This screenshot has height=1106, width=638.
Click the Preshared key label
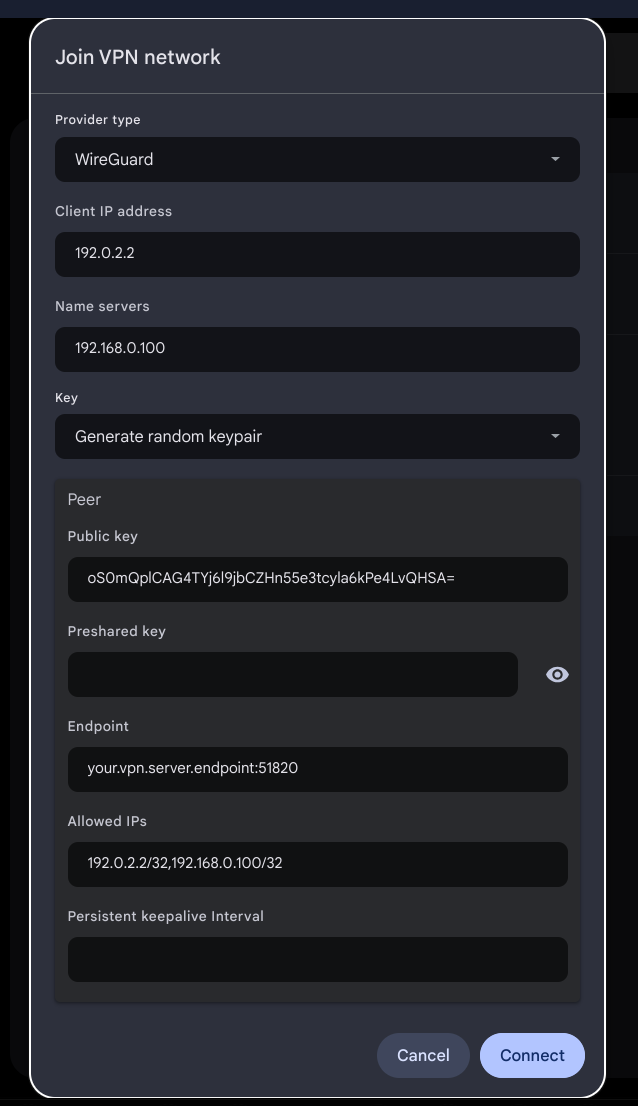coord(116,631)
